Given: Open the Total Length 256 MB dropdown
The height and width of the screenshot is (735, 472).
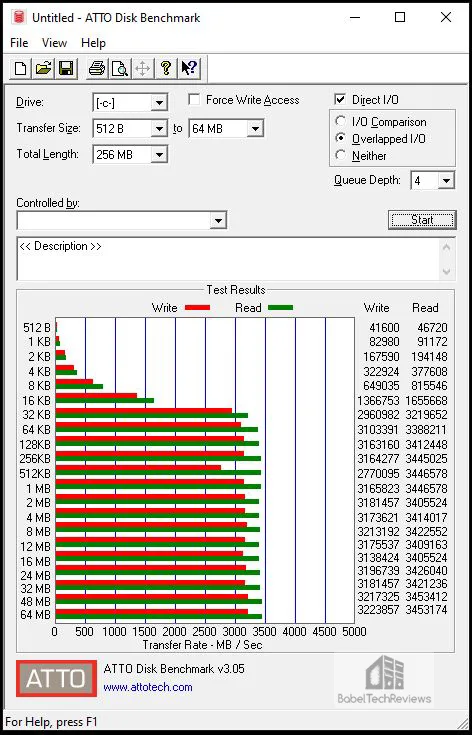Looking at the screenshot, I should click(159, 154).
